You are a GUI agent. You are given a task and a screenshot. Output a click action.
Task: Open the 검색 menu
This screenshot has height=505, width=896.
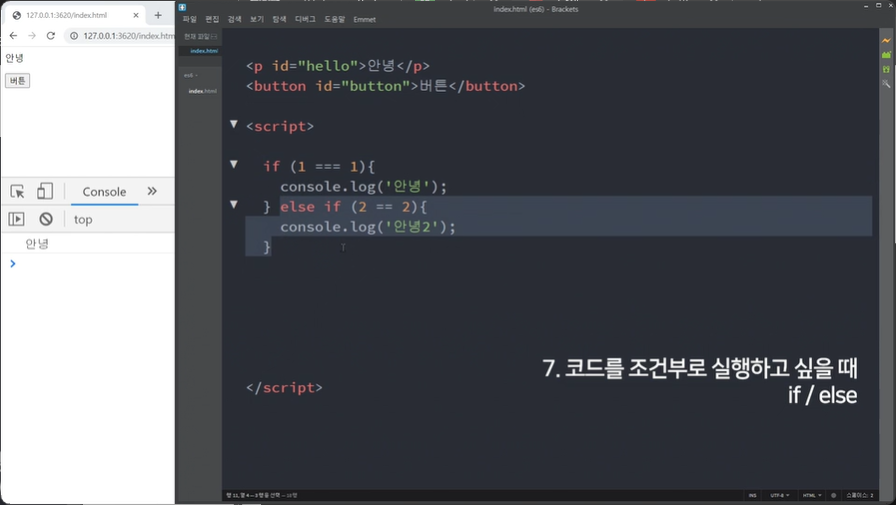click(234, 19)
